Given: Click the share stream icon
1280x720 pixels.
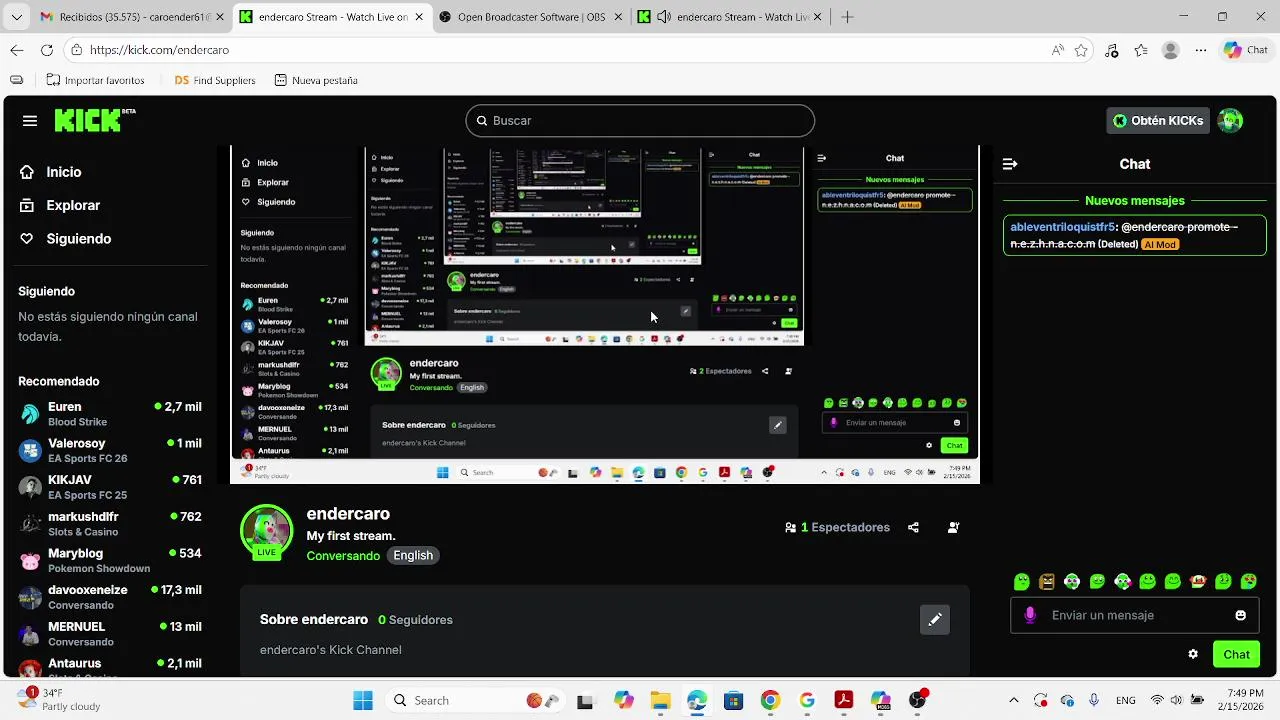Looking at the screenshot, I should (913, 527).
